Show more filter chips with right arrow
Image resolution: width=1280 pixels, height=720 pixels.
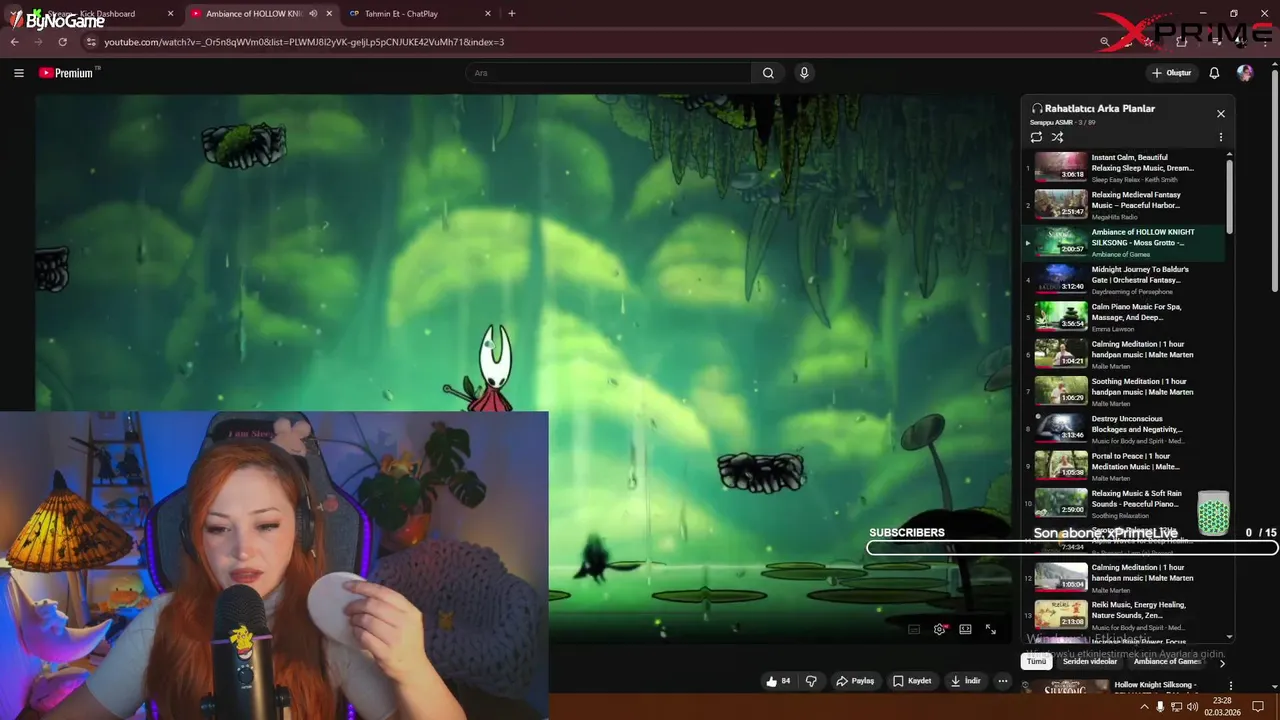[x=1221, y=662]
